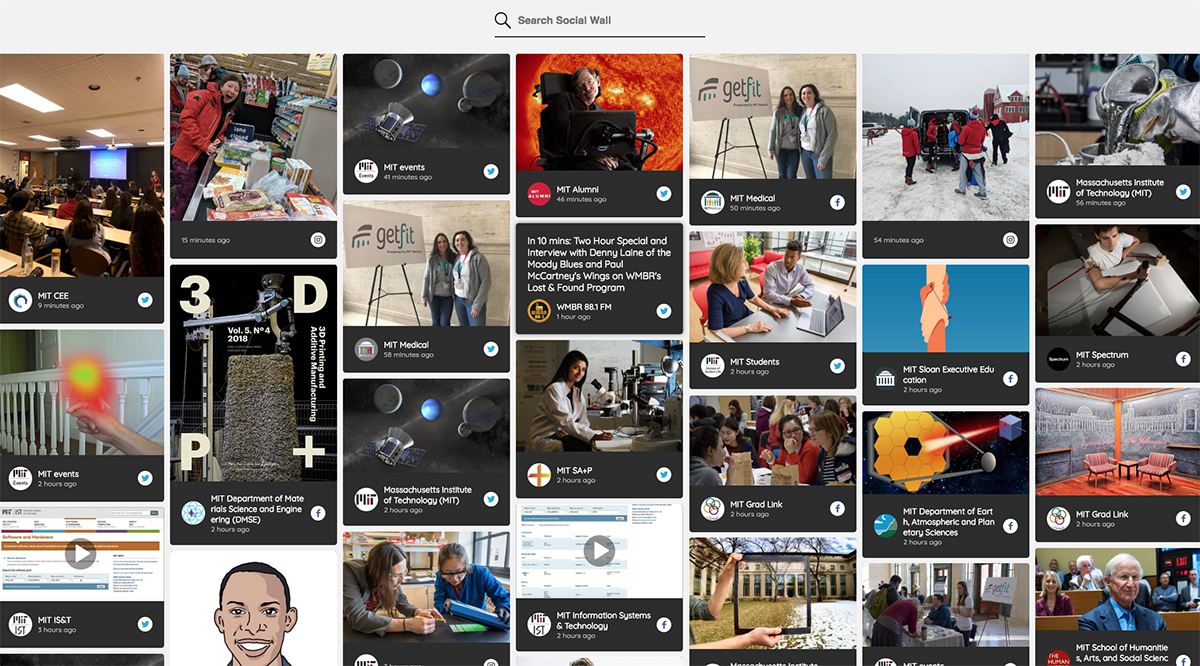
Task: Click MIT Sloan Executive Education avatar
Action: click(x=885, y=379)
